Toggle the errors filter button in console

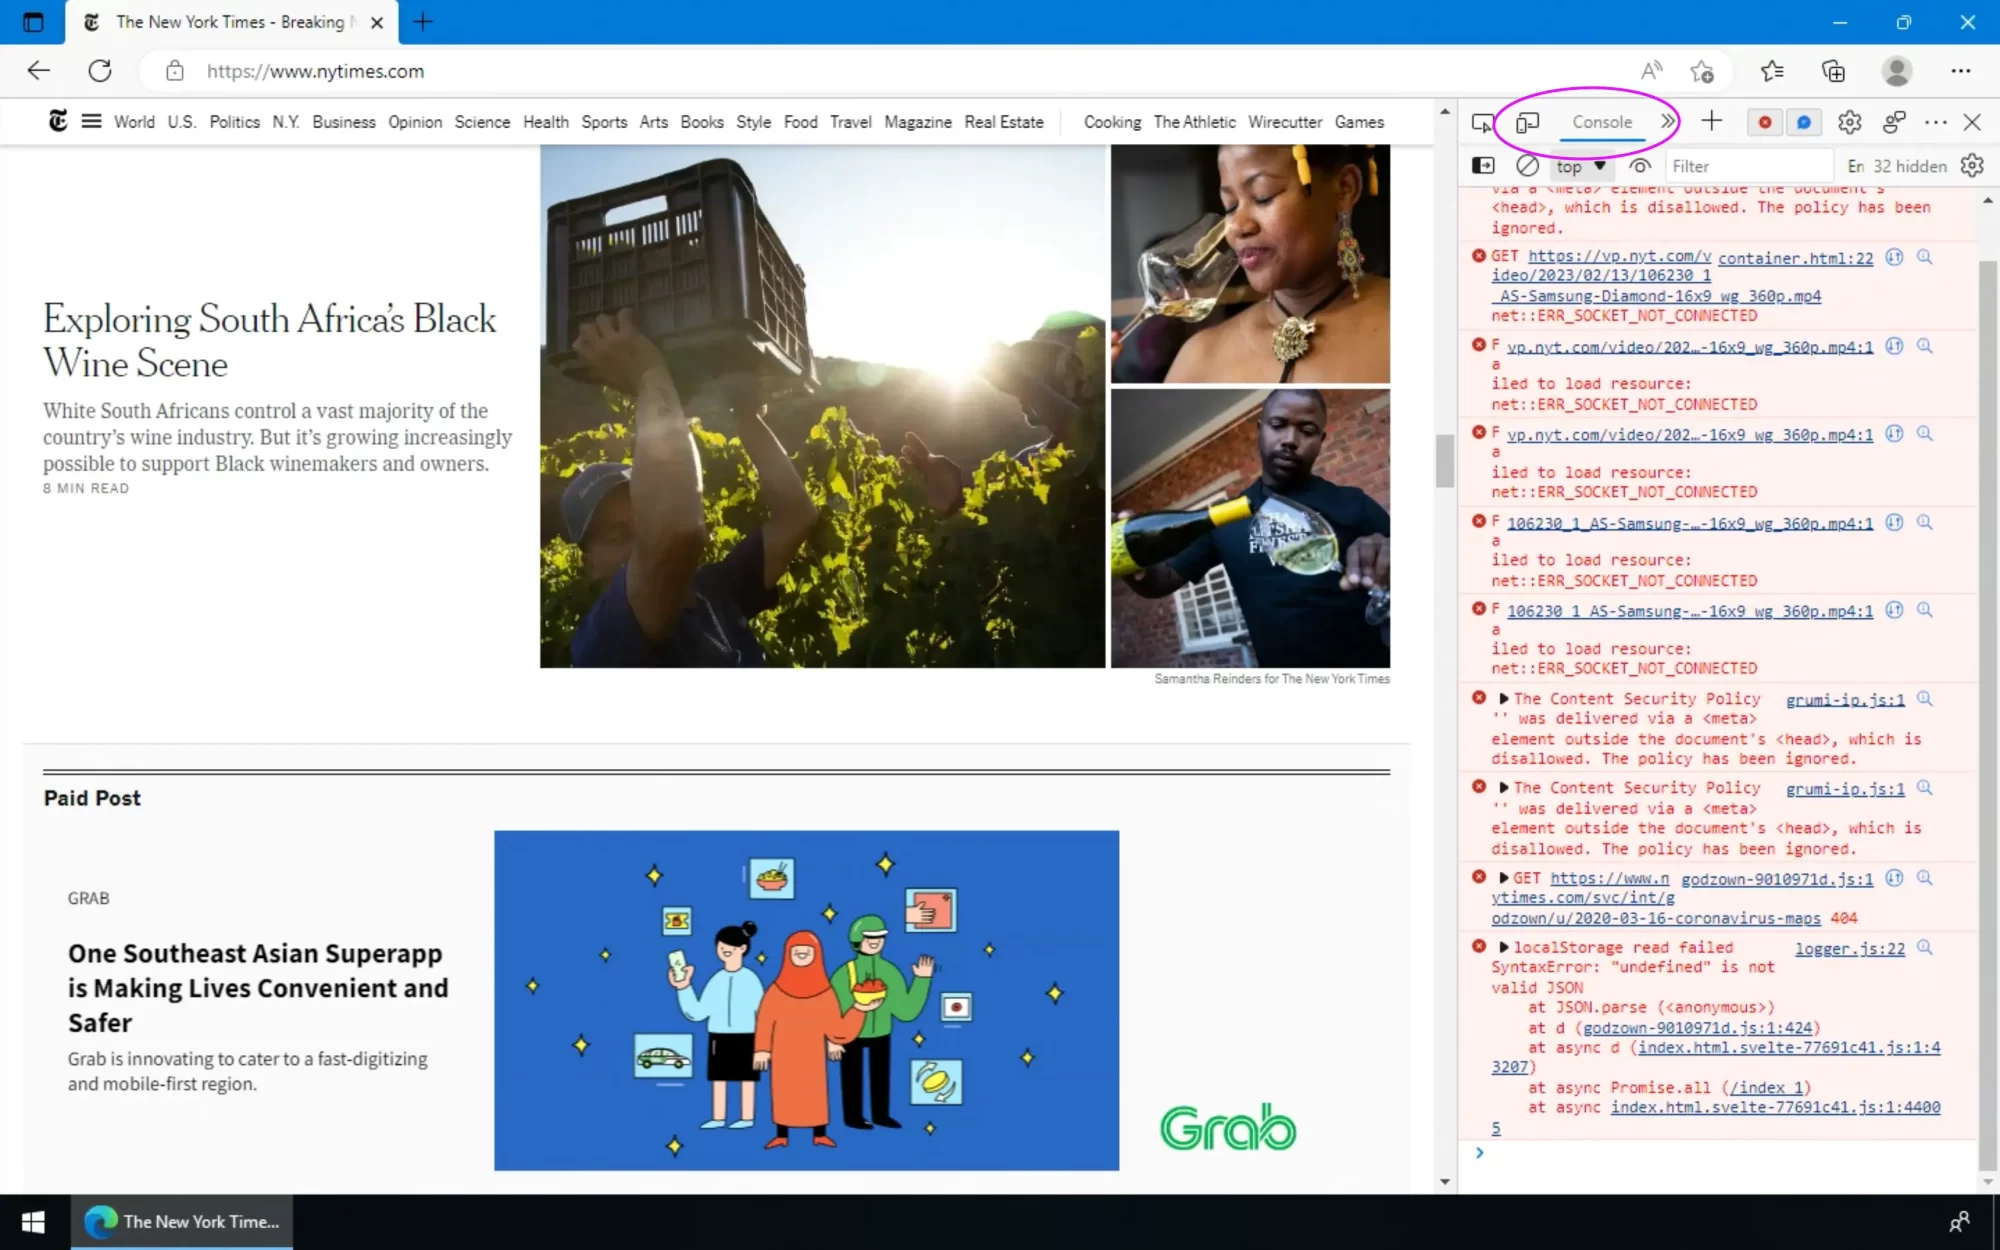(x=1762, y=122)
